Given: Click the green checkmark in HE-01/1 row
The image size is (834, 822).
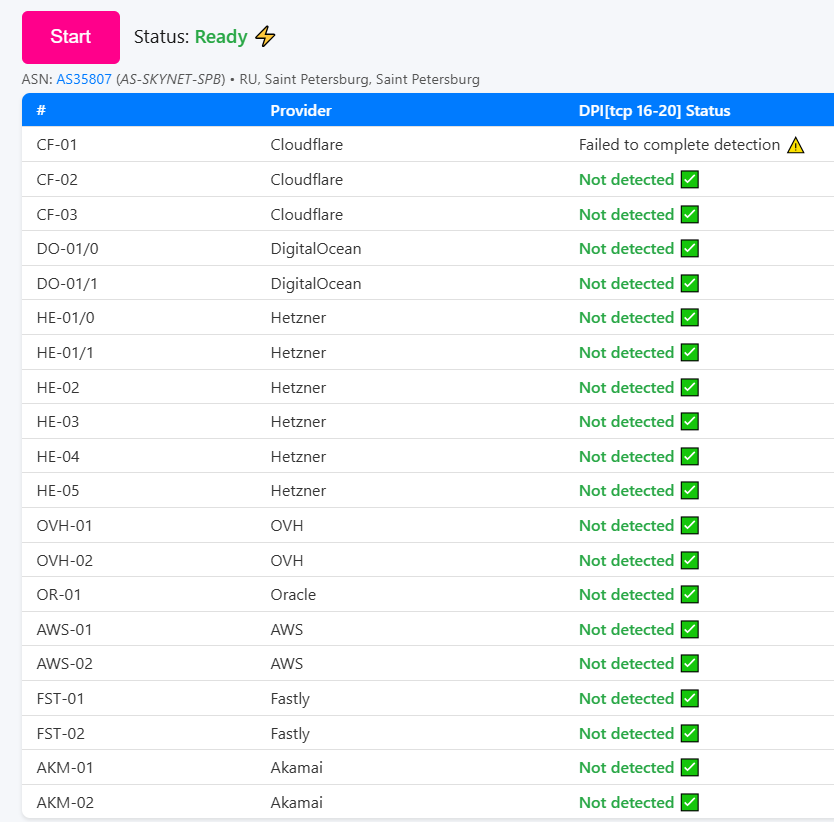Looking at the screenshot, I should [690, 353].
